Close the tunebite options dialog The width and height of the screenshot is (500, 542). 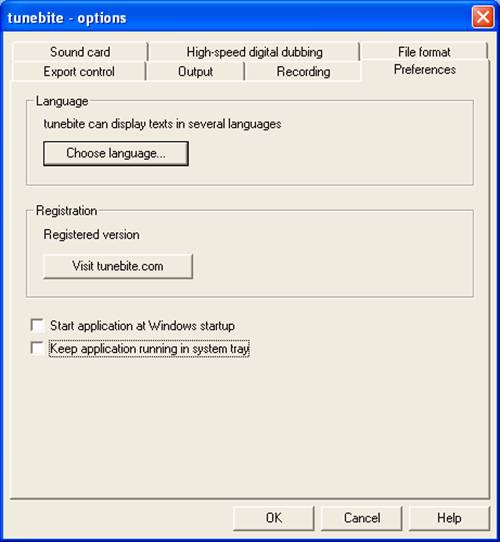[x=483, y=17]
